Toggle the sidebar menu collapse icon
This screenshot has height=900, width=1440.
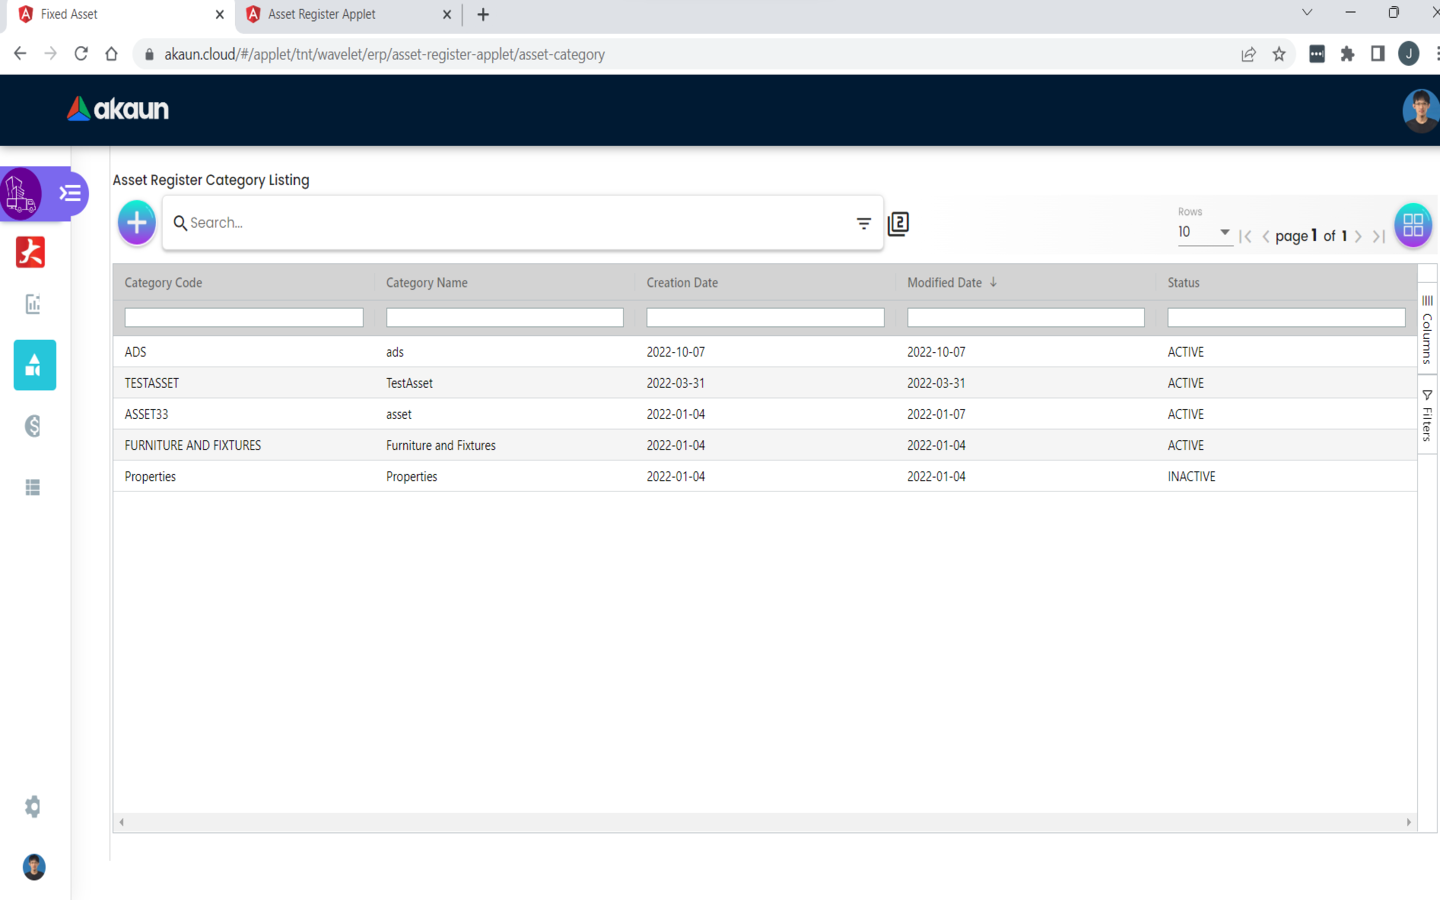click(70, 193)
